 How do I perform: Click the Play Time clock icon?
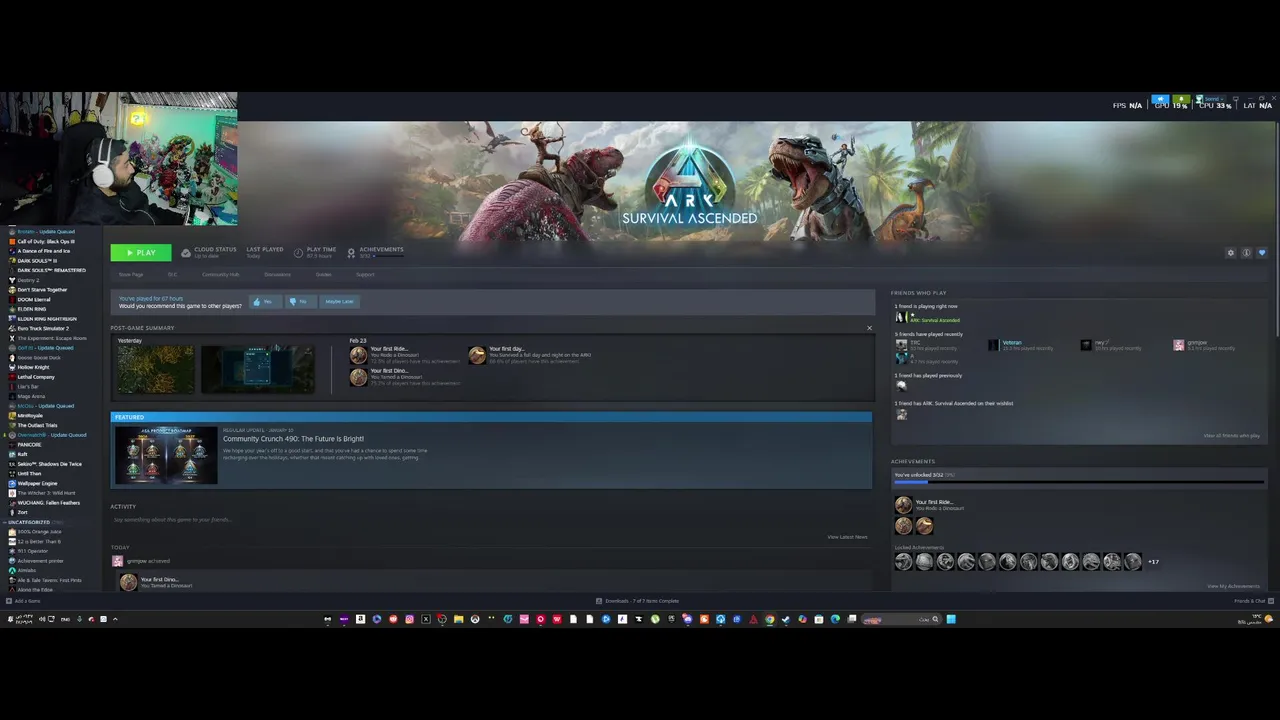pos(298,253)
